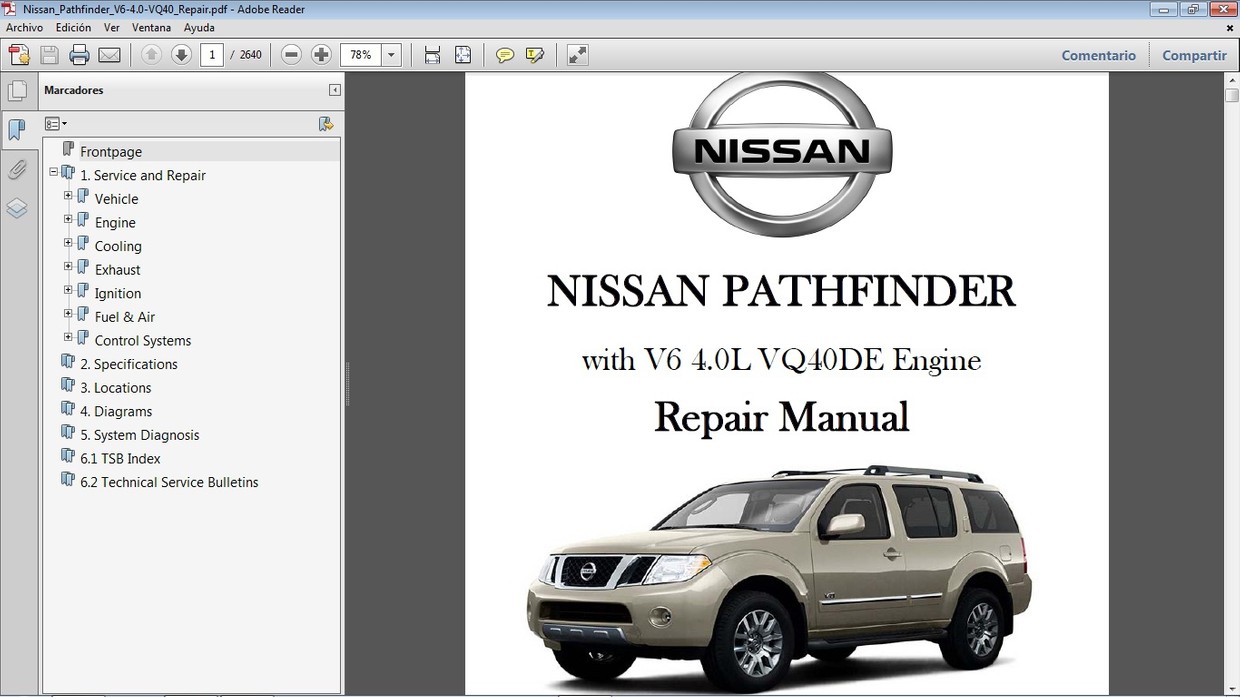Open the zoom percentage dropdown arrow

point(391,55)
